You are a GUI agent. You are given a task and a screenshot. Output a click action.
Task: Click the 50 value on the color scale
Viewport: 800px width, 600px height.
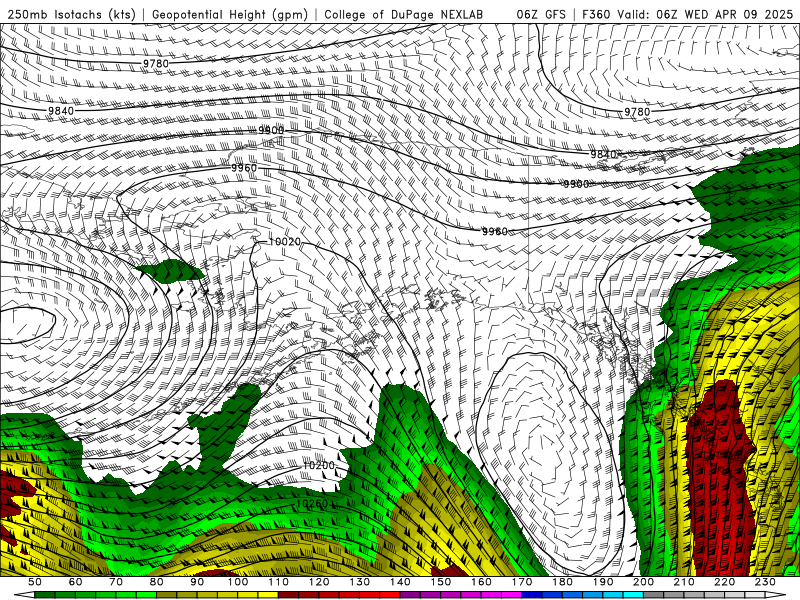34,582
